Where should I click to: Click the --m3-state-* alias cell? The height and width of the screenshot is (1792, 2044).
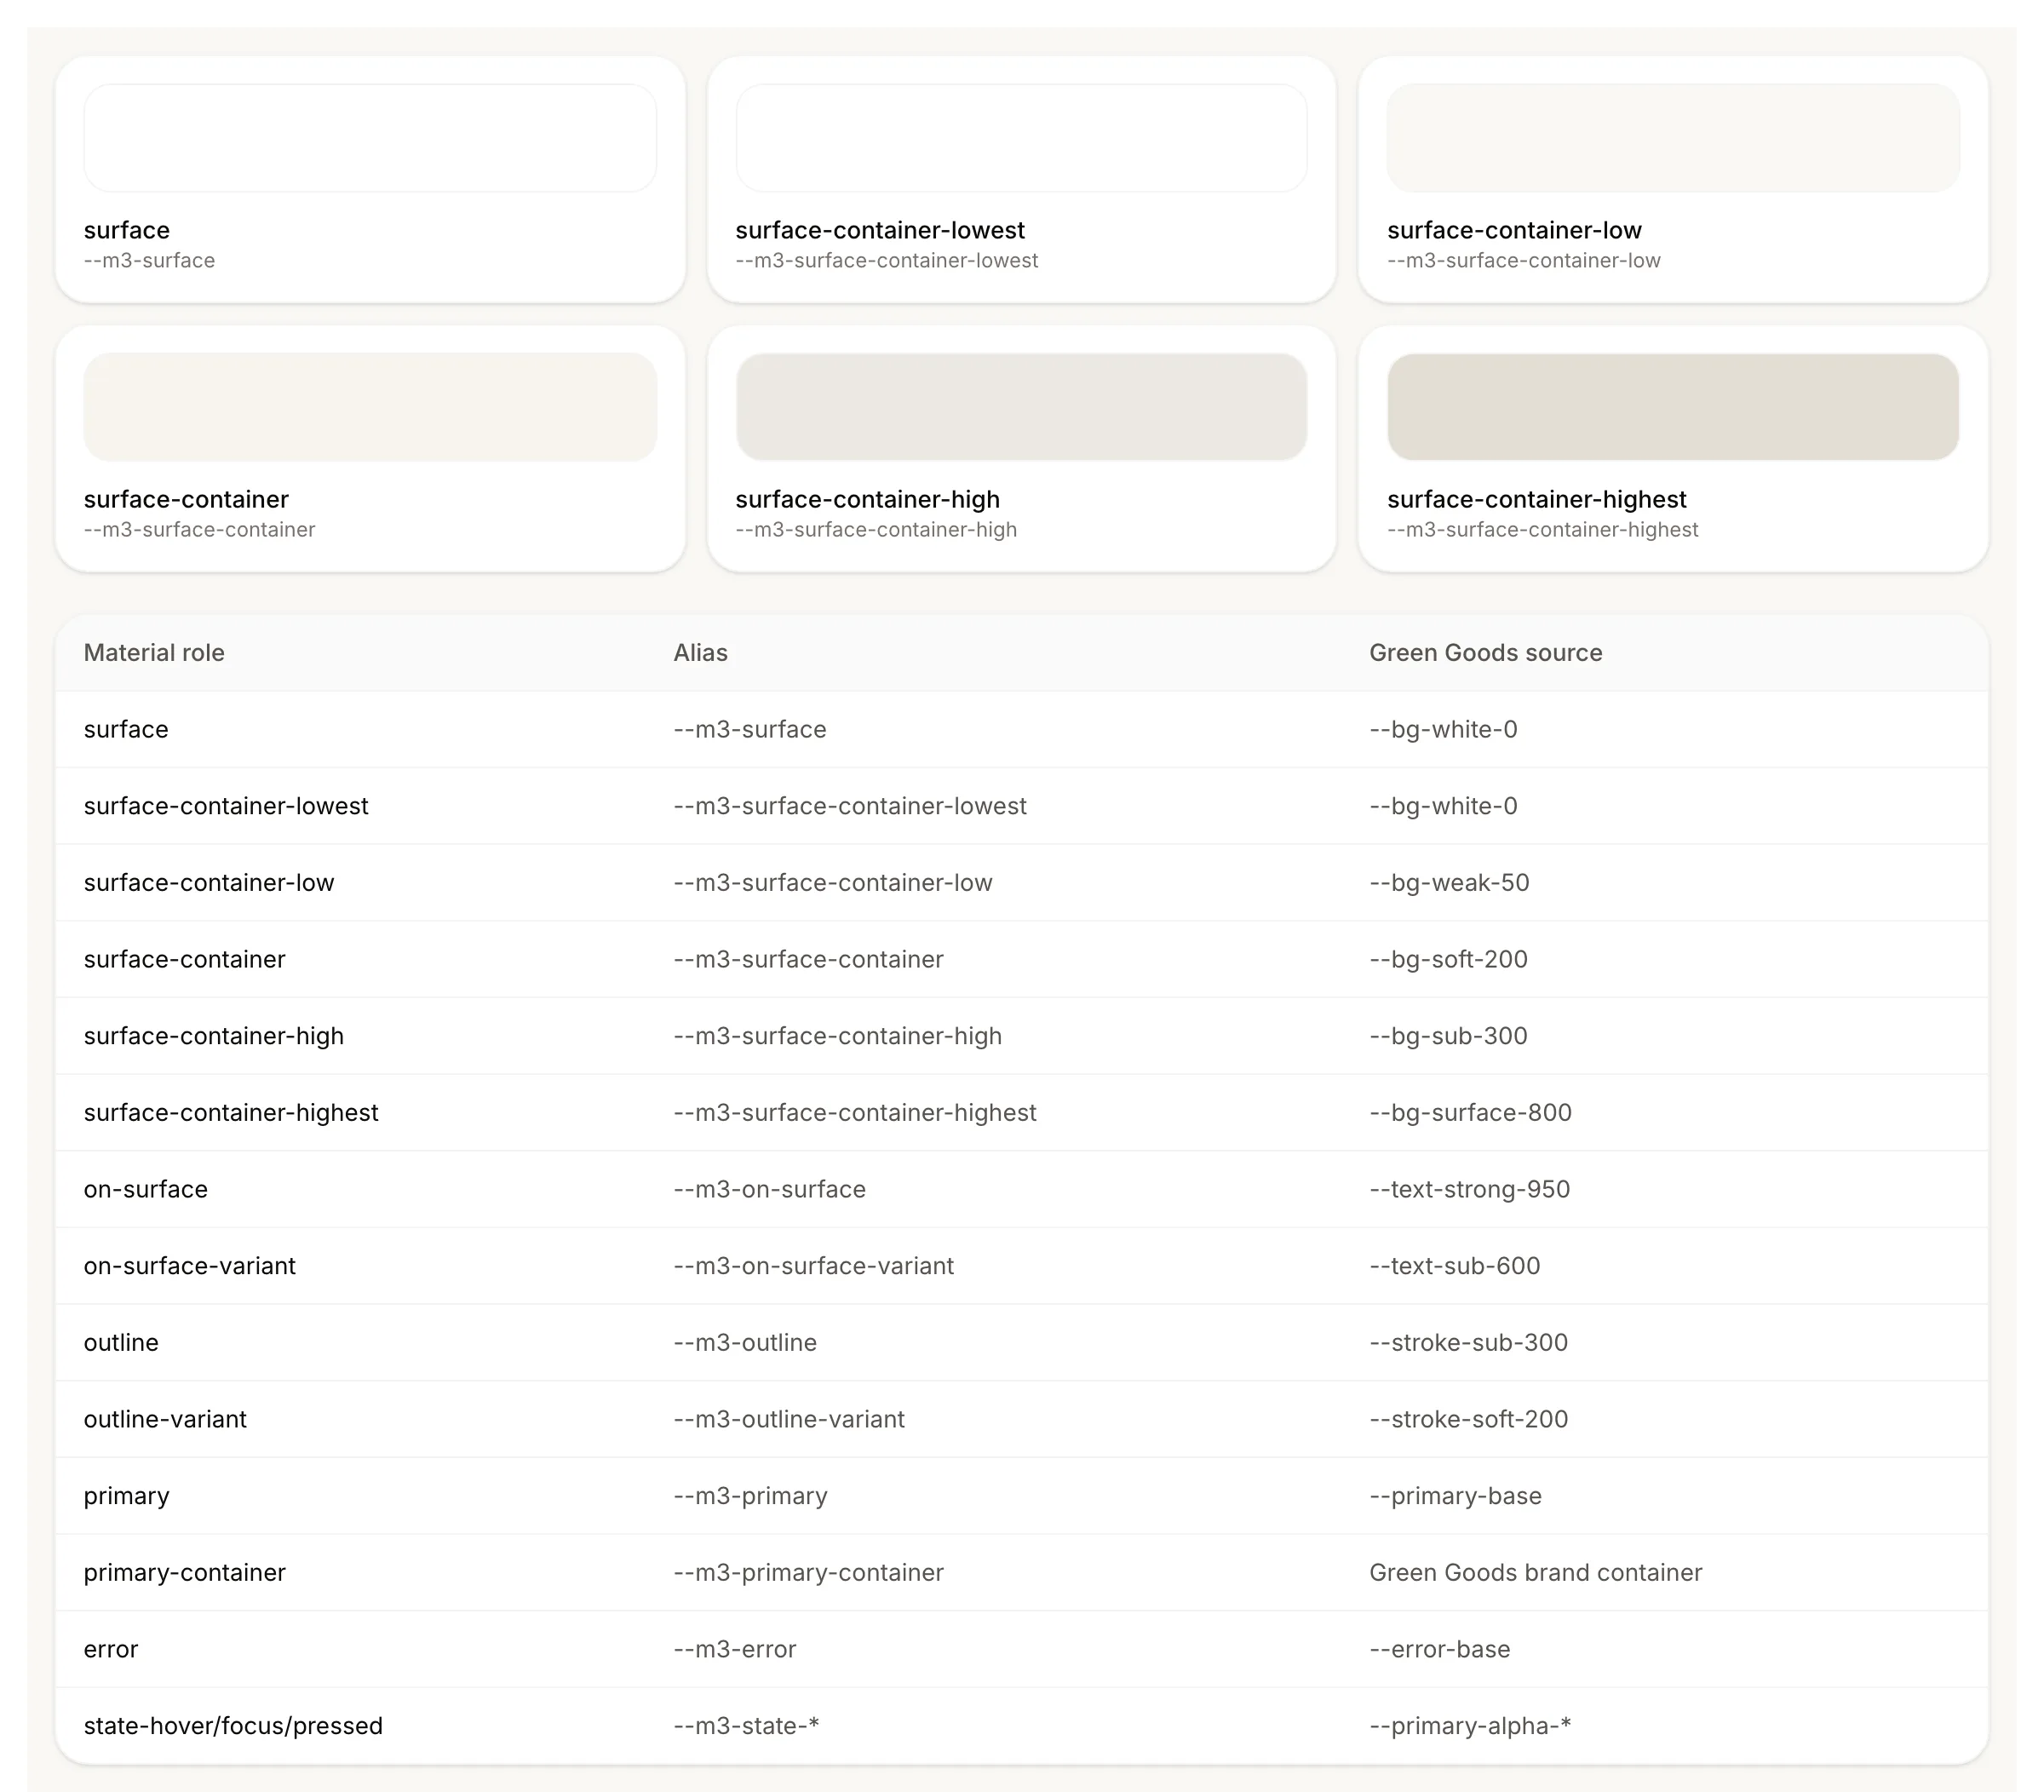click(746, 1726)
